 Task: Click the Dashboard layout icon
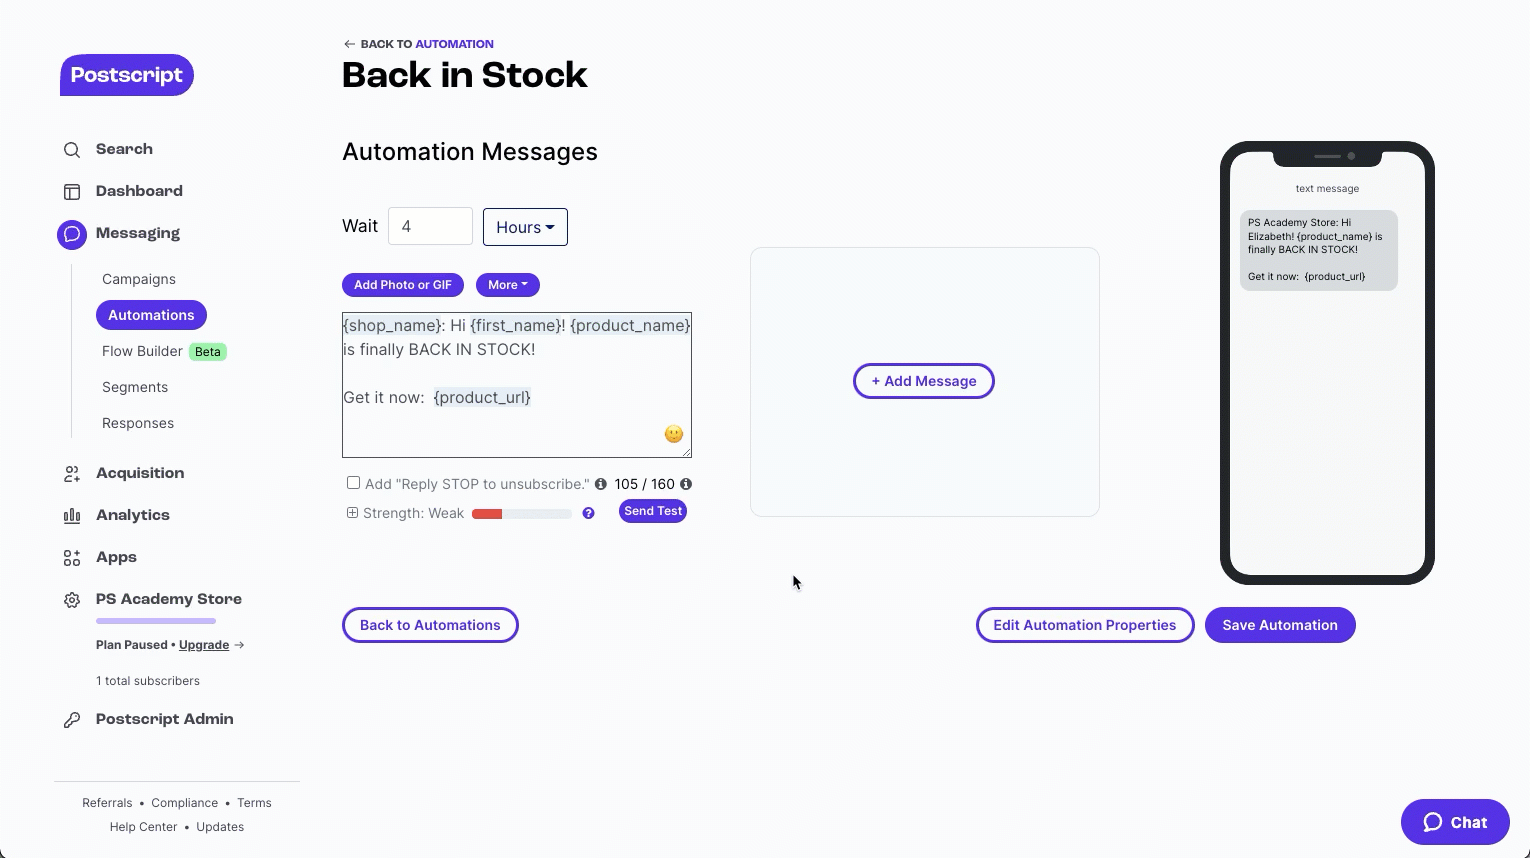click(72, 192)
